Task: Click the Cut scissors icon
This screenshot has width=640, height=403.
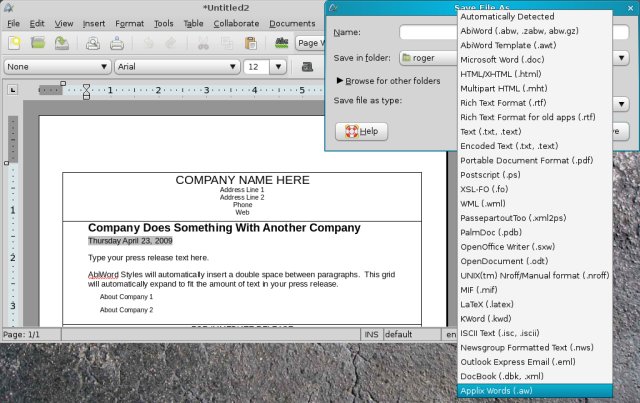Action: (203, 43)
